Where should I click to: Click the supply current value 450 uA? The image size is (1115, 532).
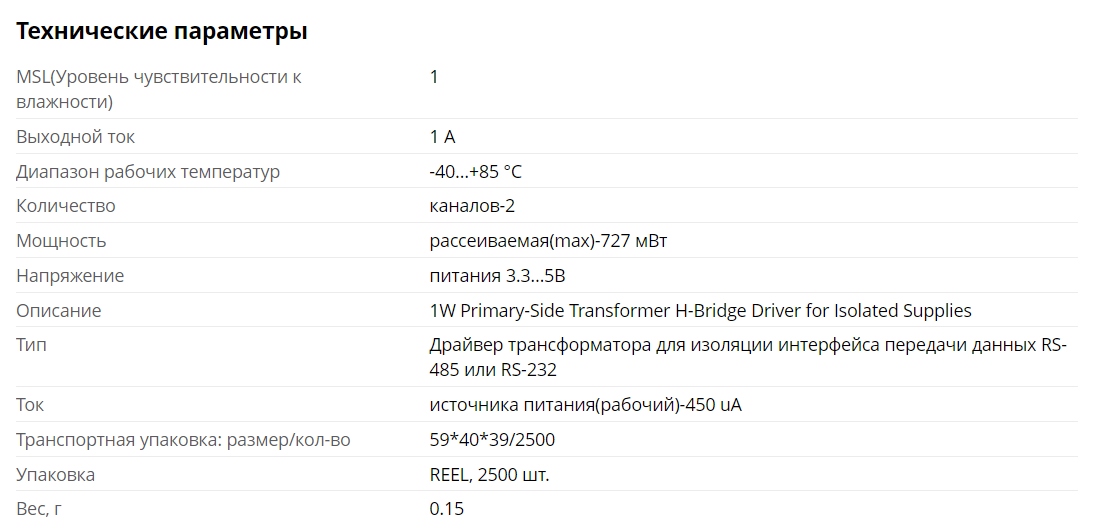585,405
